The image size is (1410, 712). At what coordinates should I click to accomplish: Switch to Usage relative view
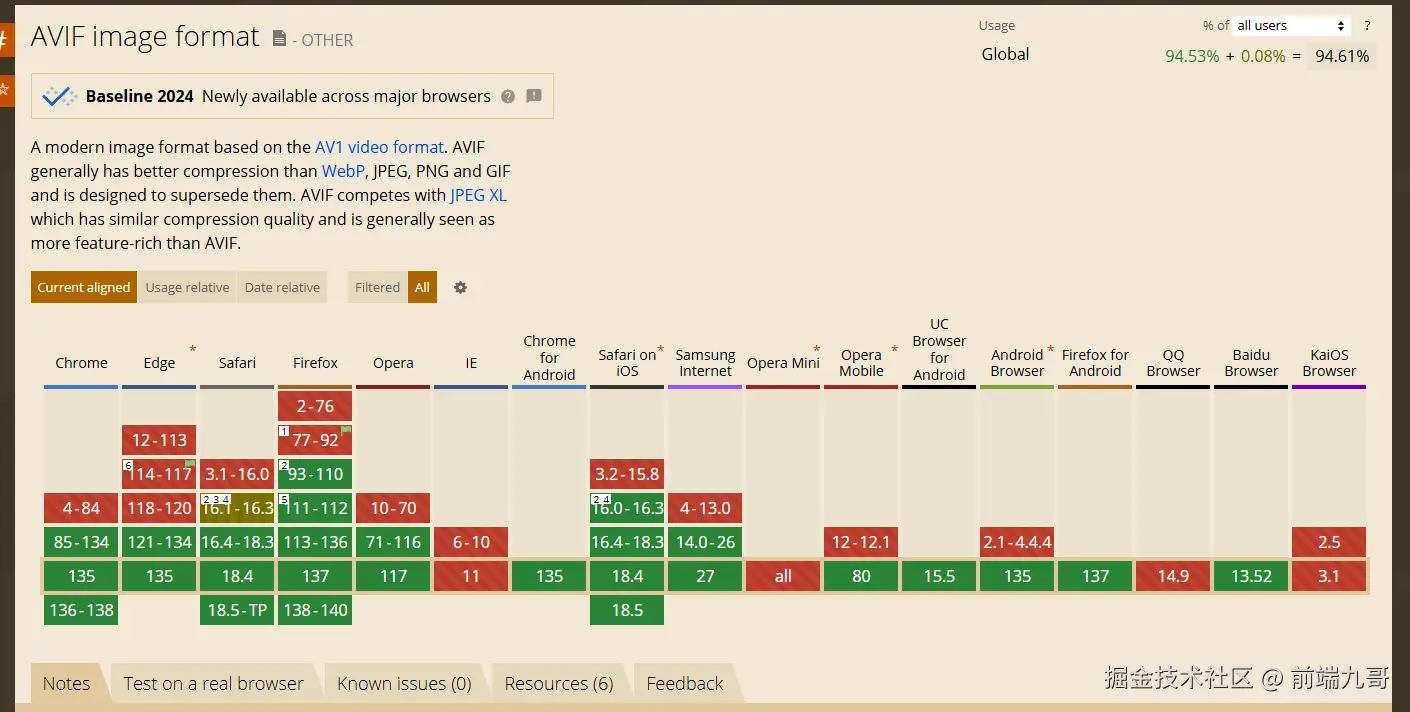(x=187, y=287)
